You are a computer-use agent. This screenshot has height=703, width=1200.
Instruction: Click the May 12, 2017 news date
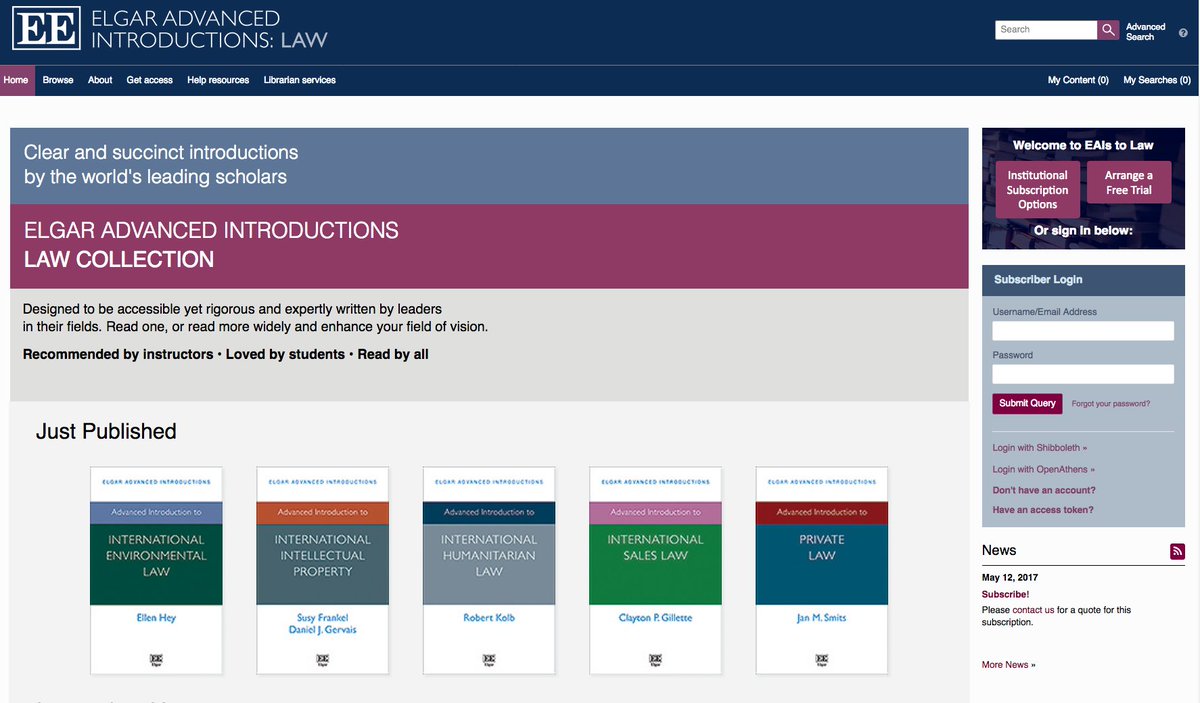point(1010,578)
